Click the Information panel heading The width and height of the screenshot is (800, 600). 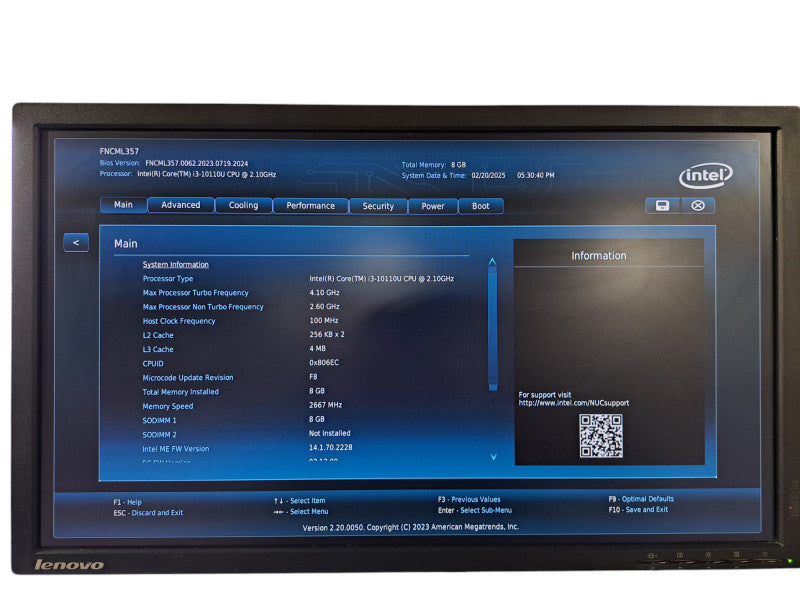[x=598, y=256]
